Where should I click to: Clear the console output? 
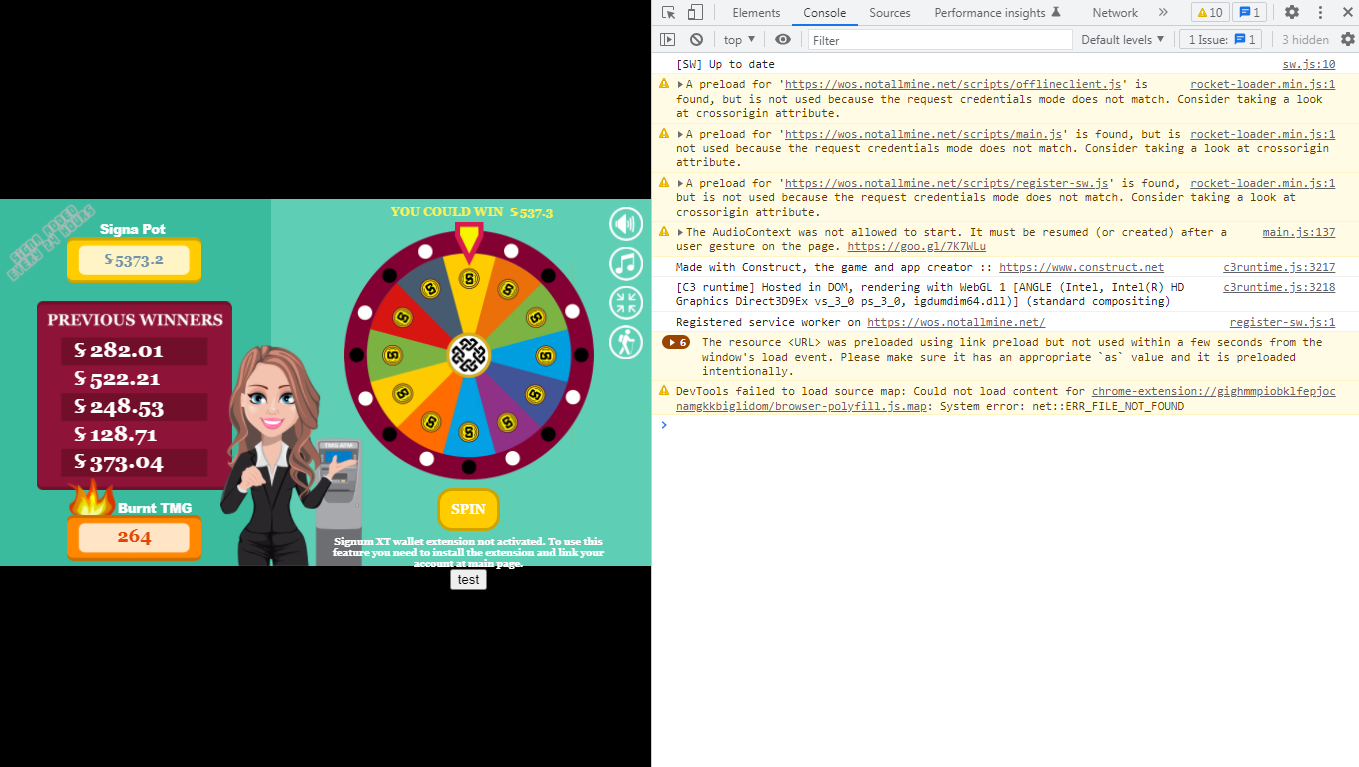point(697,39)
